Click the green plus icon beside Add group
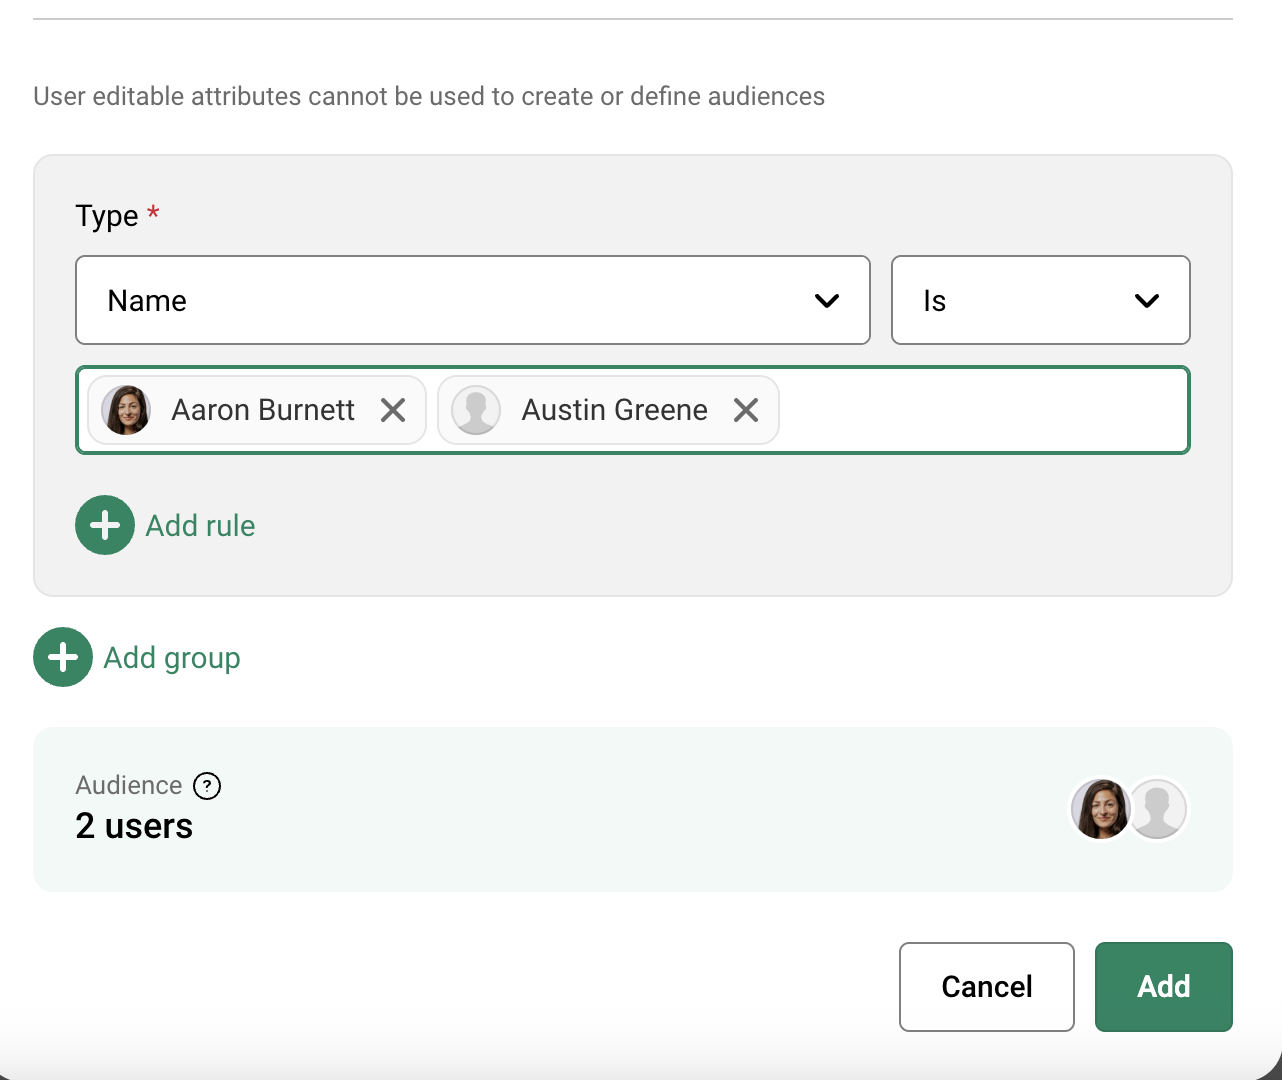The image size is (1282, 1080). tap(63, 657)
